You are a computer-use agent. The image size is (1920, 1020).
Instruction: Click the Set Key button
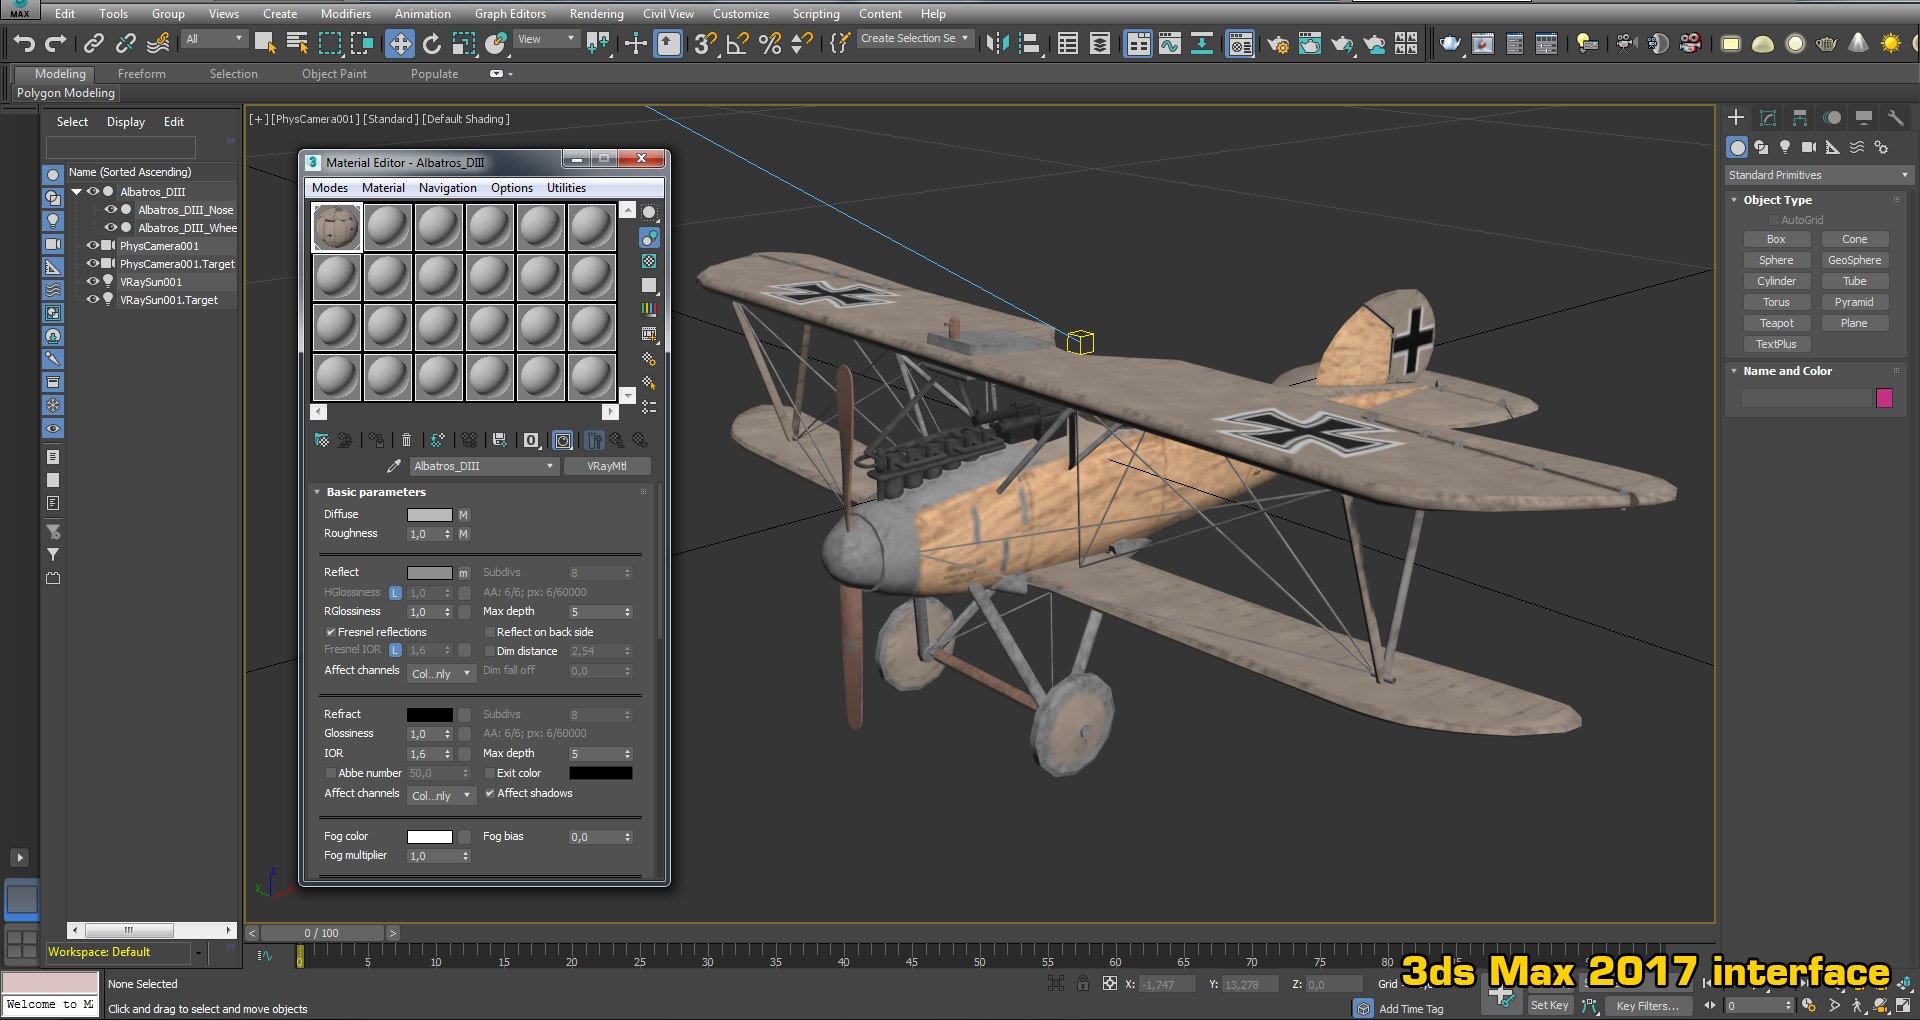tap(1549, 1006)
